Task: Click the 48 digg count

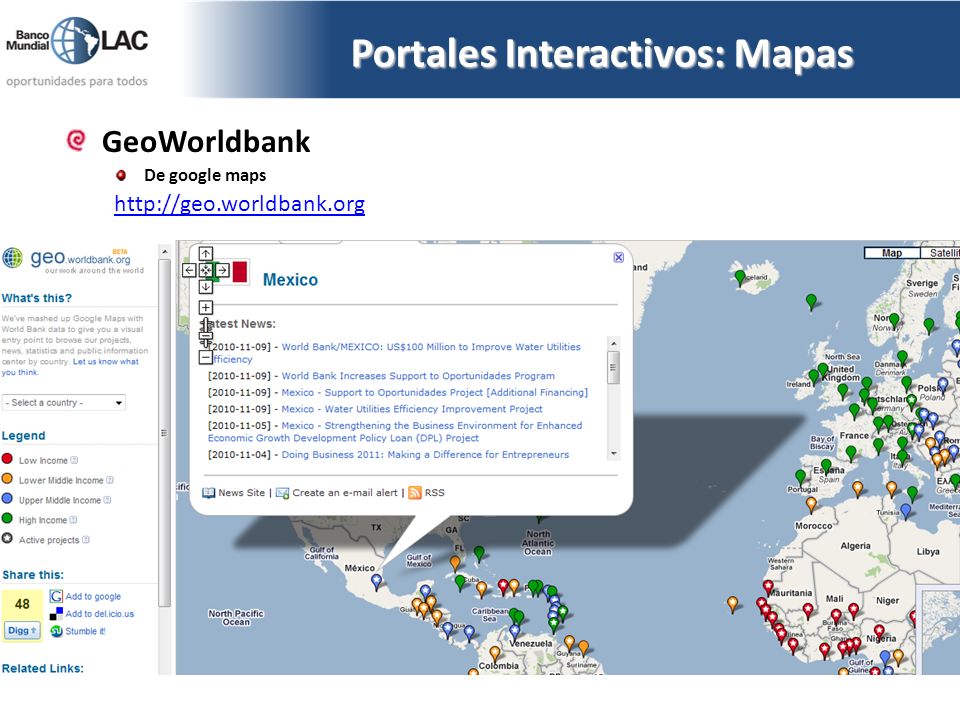Action: (x=22, y=604)
